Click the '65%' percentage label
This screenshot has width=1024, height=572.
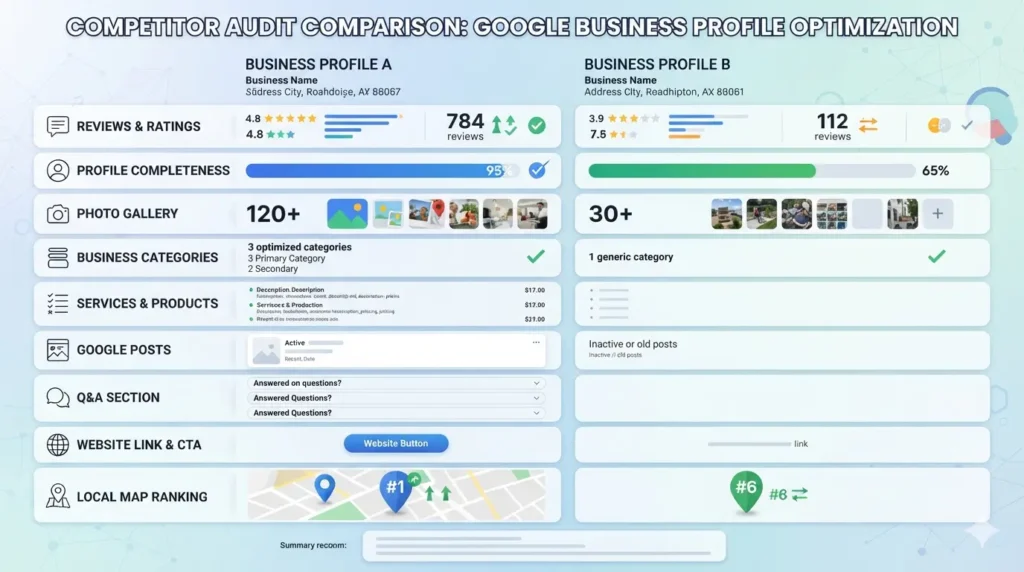coord(935,171)
